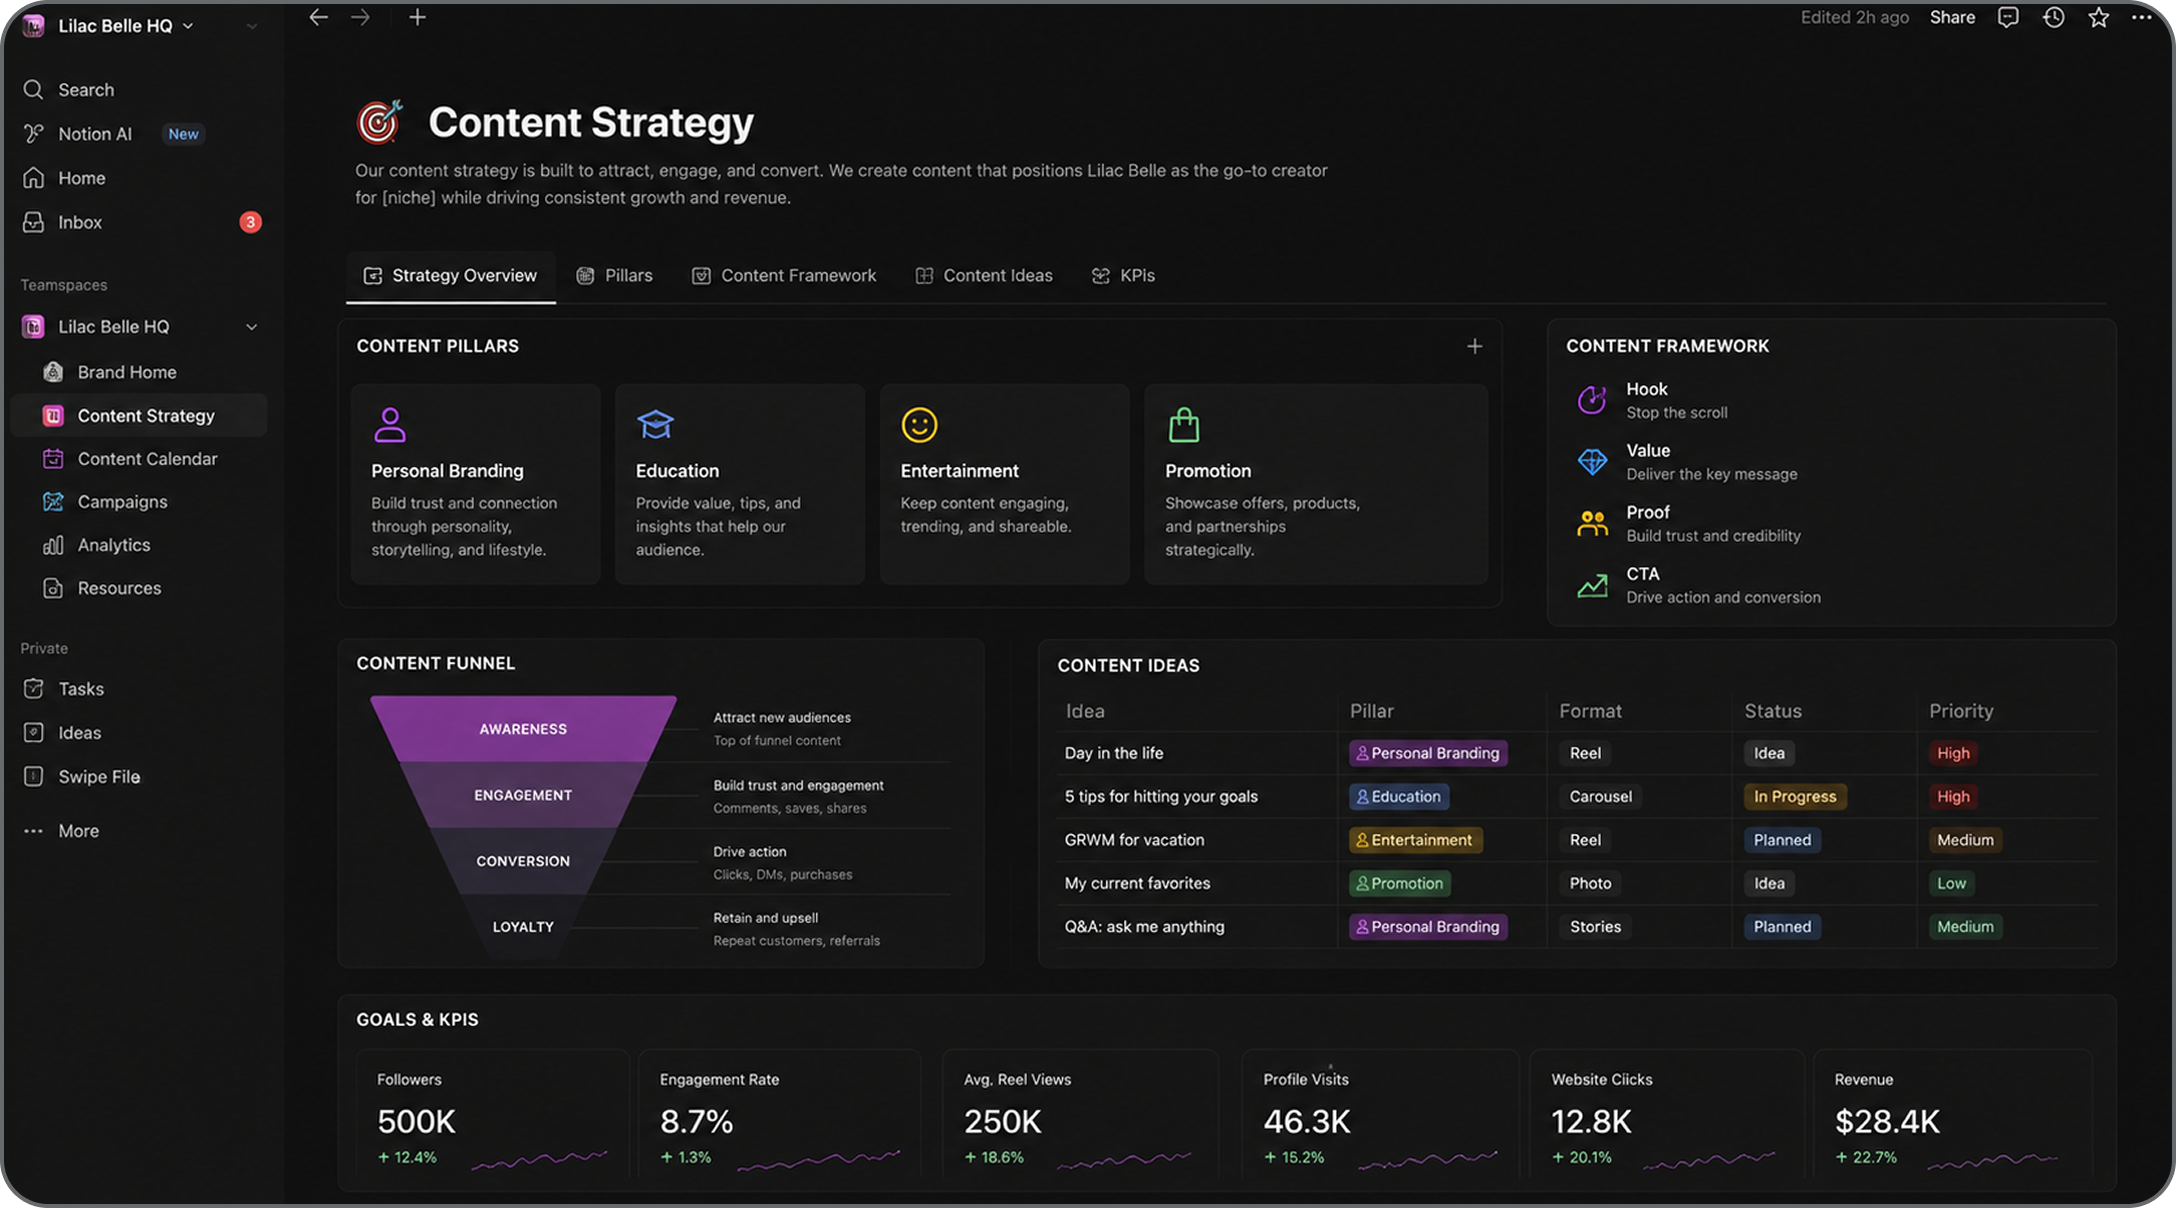
Task: Click the forward navigation arrow
Action: tap(360, 17)
